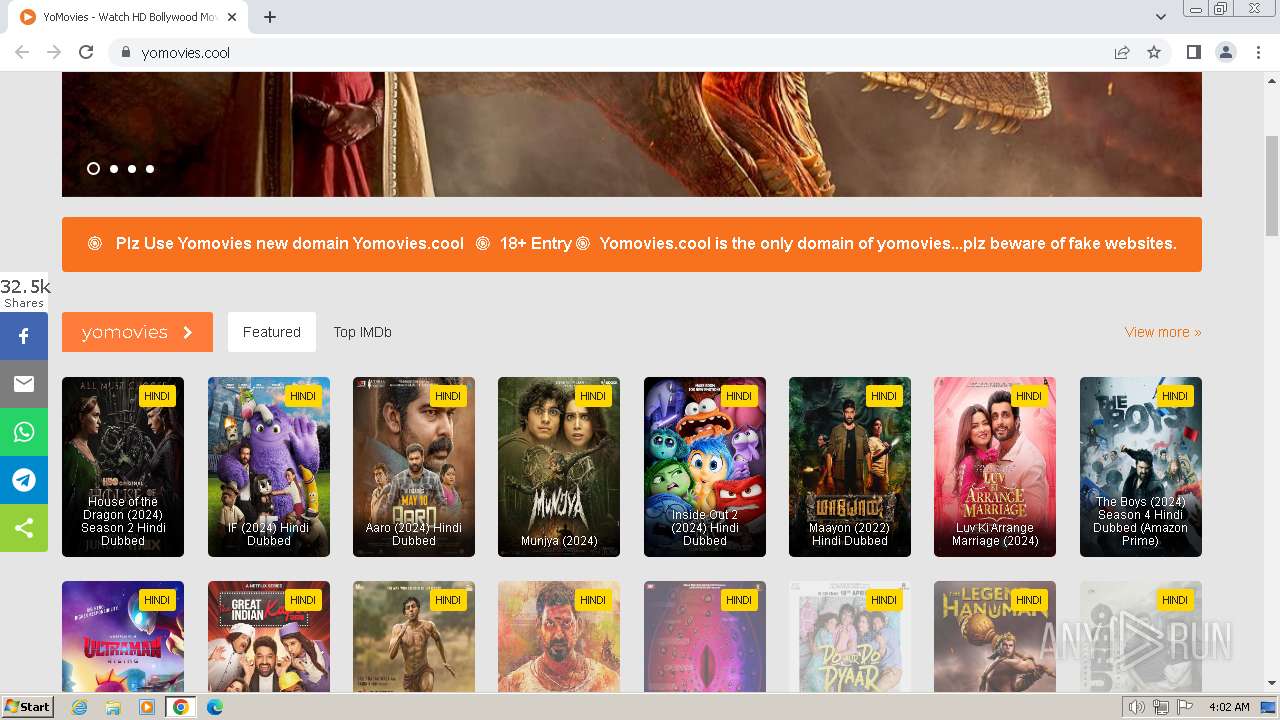The image size is (1280, 720).
Task: Open the browser side panel
Action: (1193, 52)
